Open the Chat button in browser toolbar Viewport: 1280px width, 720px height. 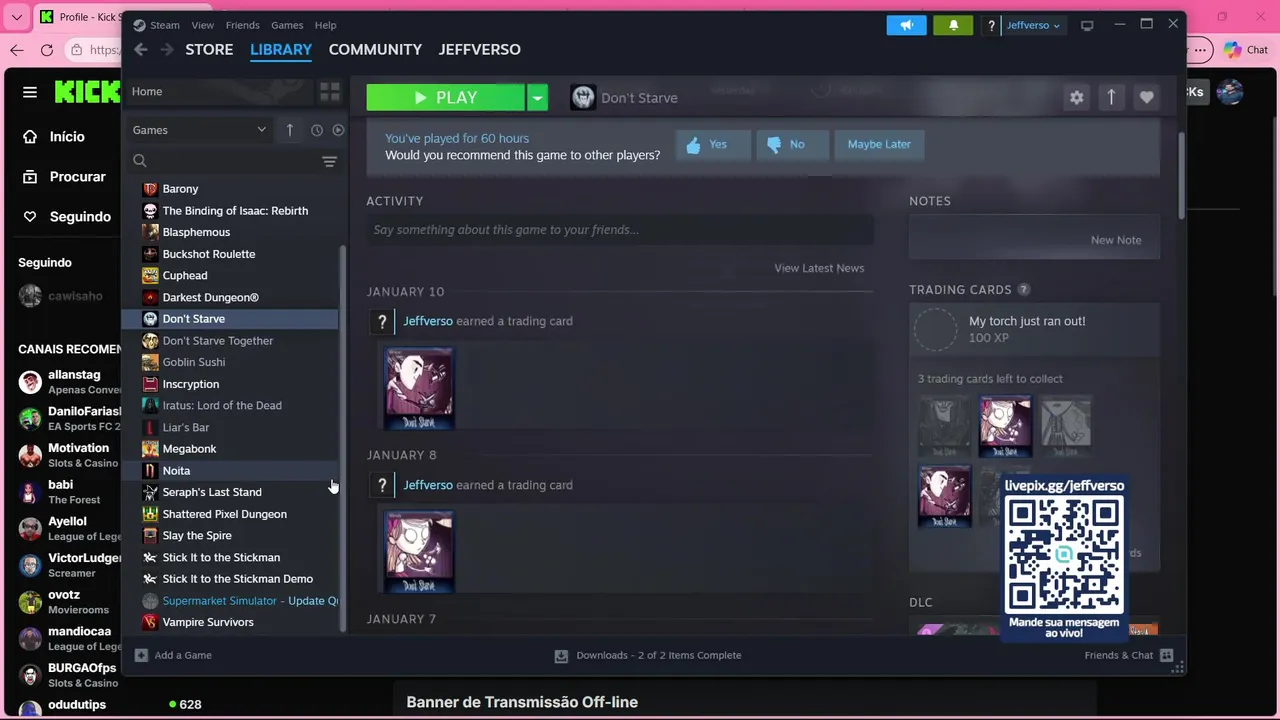click(1246, 49)
